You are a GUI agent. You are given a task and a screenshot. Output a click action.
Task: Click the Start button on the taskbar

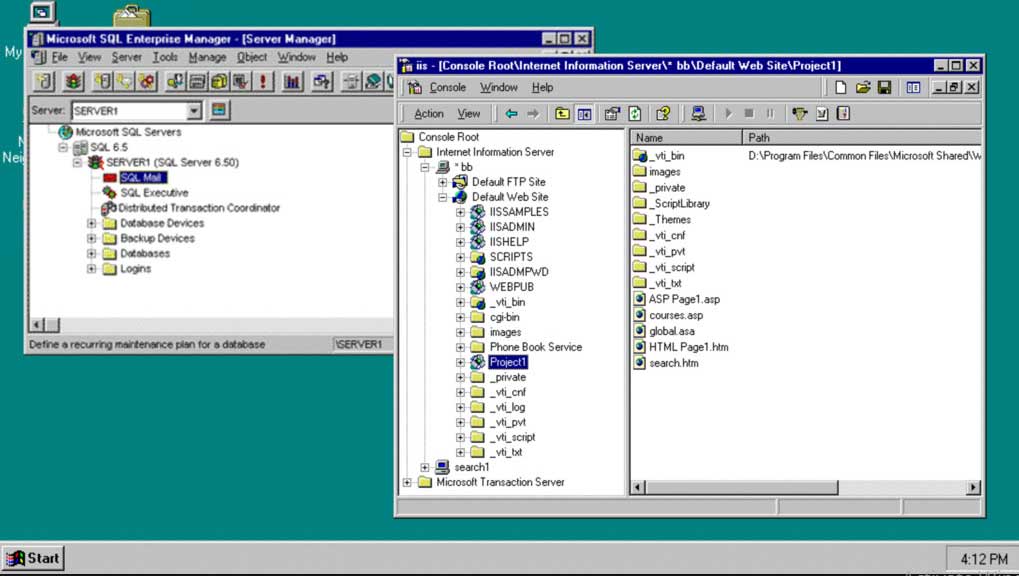(33, 558)
